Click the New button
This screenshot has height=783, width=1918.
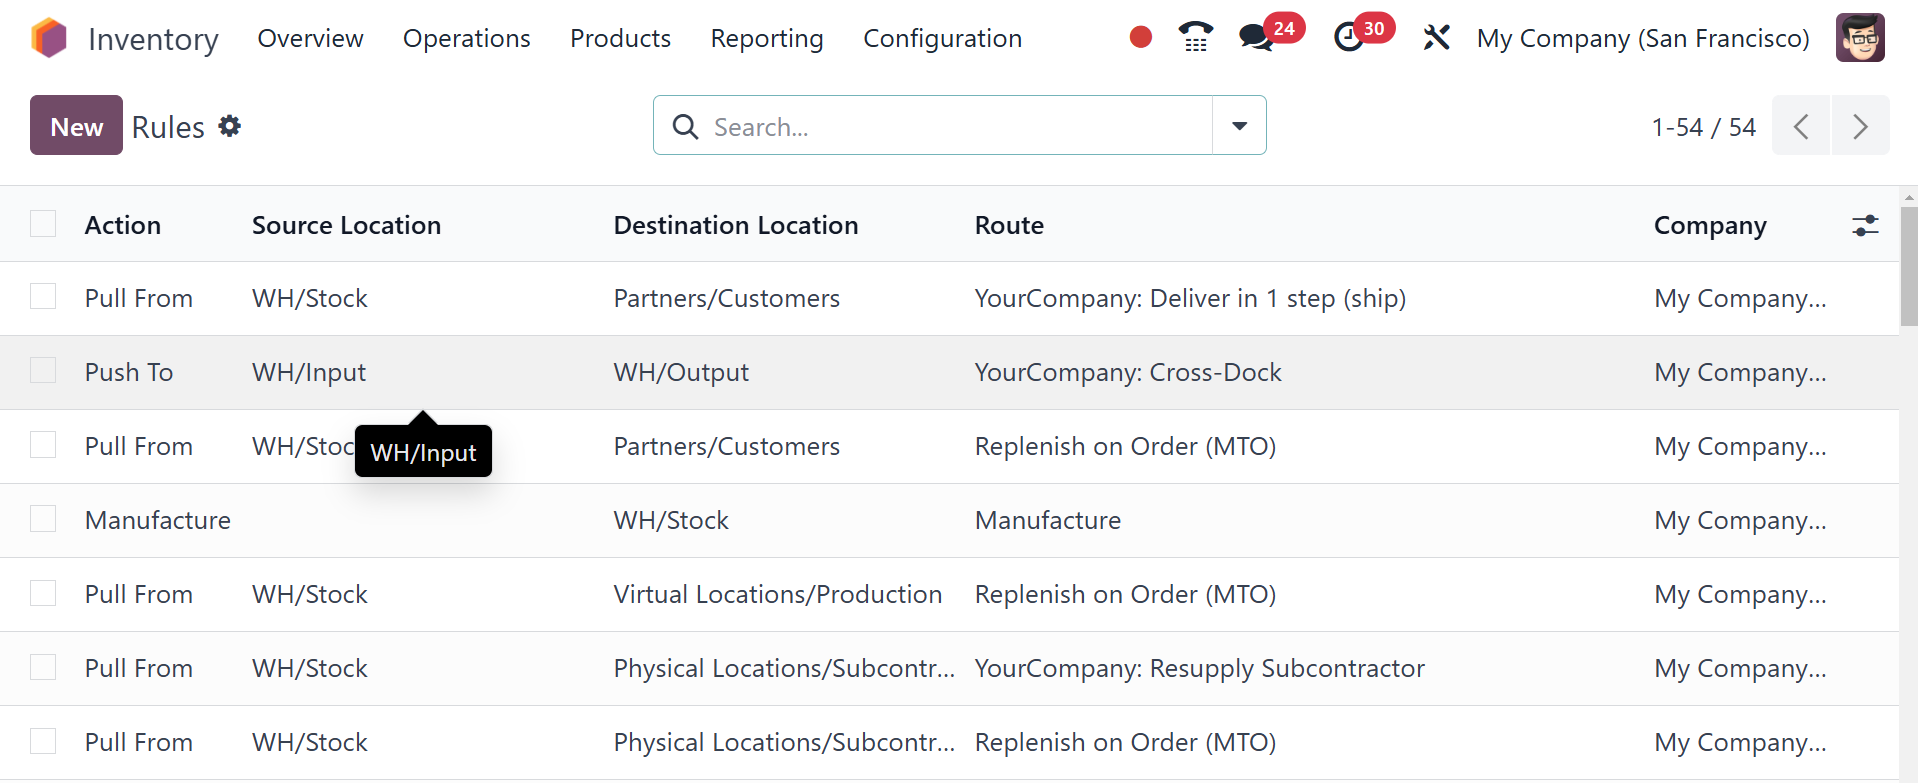(x=76, y=126)
